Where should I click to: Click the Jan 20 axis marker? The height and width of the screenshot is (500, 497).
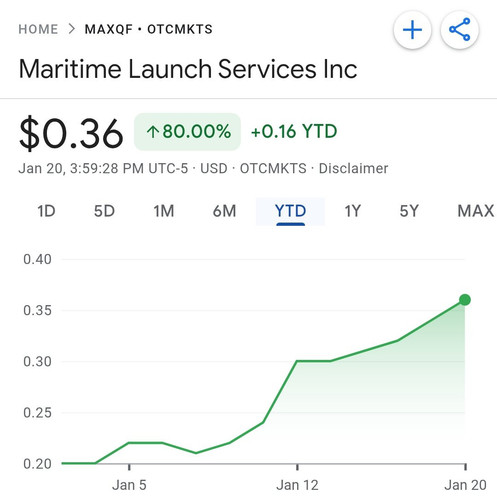pyautogui.click(x=466, y=485)
